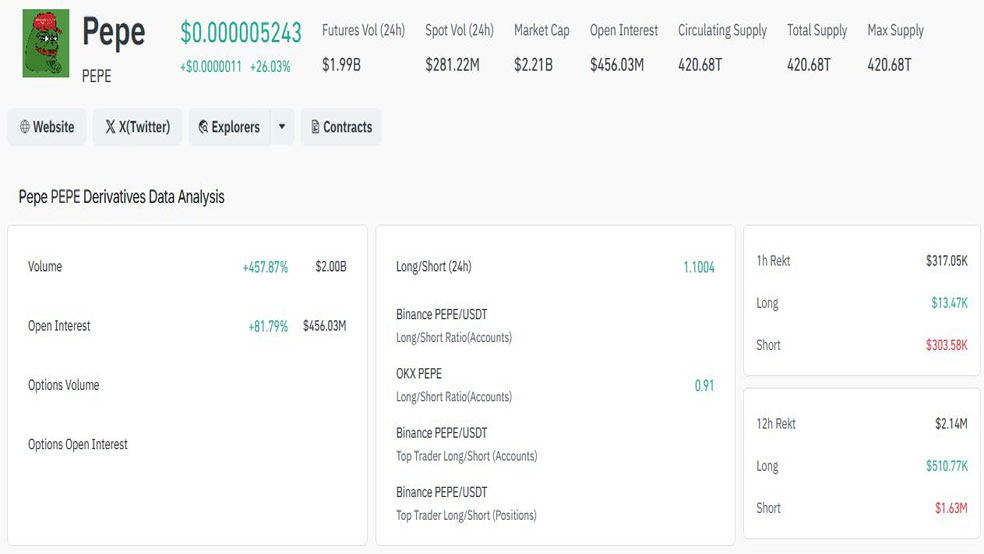Select OKX PEPE Long/Short Ratio row
The width and height of the screenshot is (984, 554).
[x=454, y=385]
